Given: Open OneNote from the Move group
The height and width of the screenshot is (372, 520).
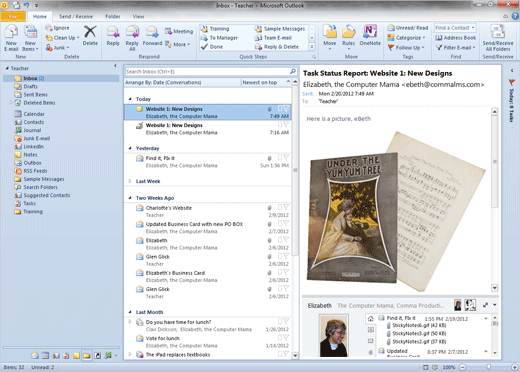Looking at the screenshot, I should (x=370, y=36).
